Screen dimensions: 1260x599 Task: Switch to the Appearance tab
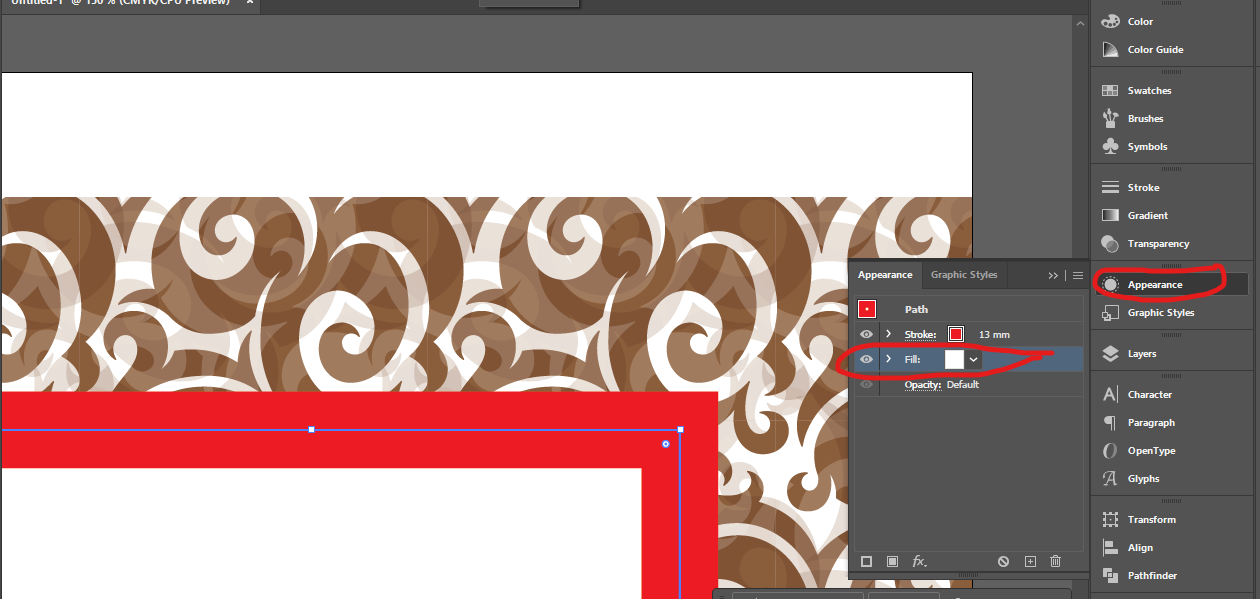pyautogui.click(x=885, y=275)
